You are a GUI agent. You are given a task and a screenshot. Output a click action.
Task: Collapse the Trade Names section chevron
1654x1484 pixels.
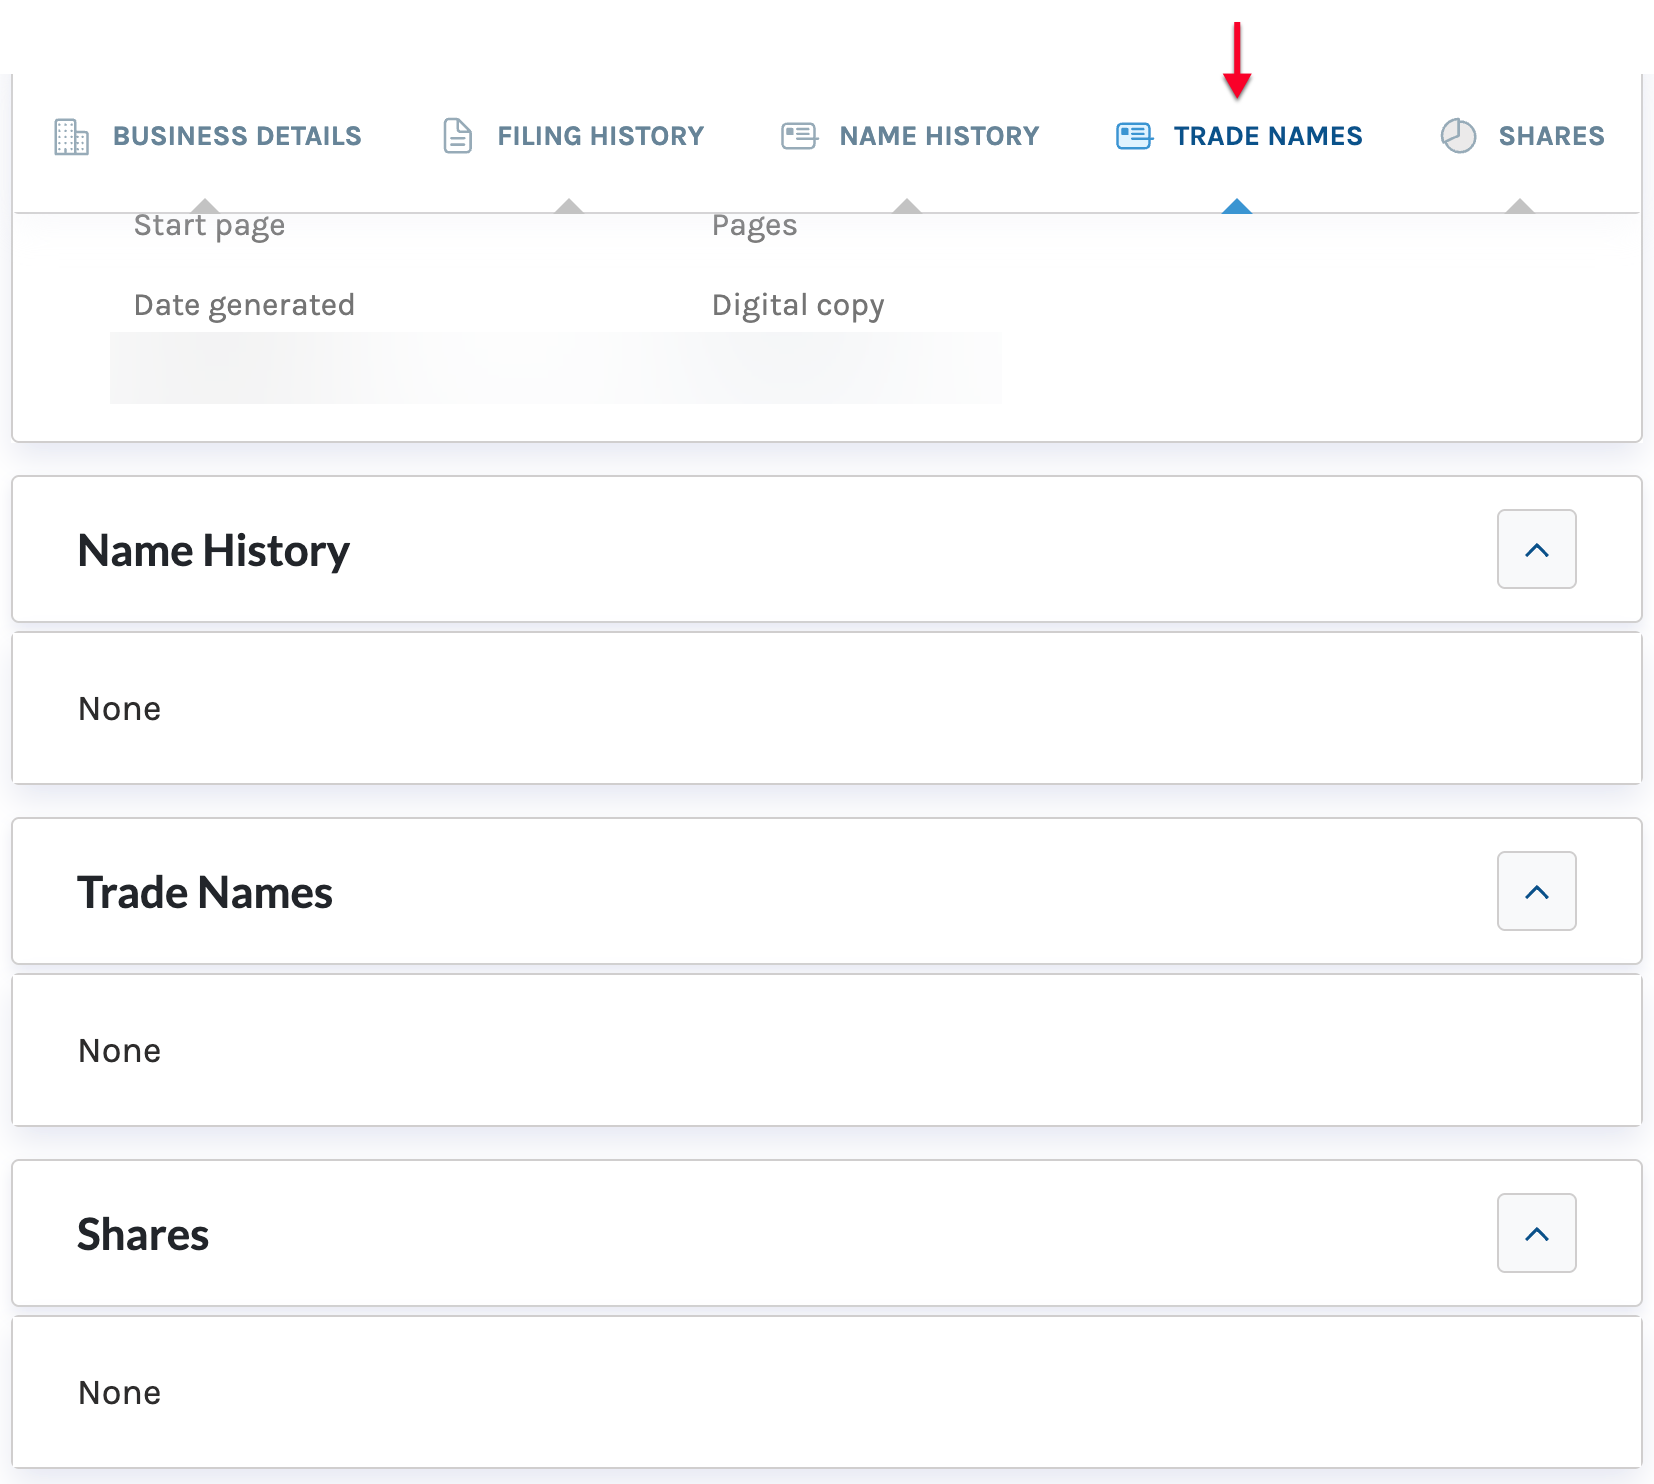[x=1536, y=891]
